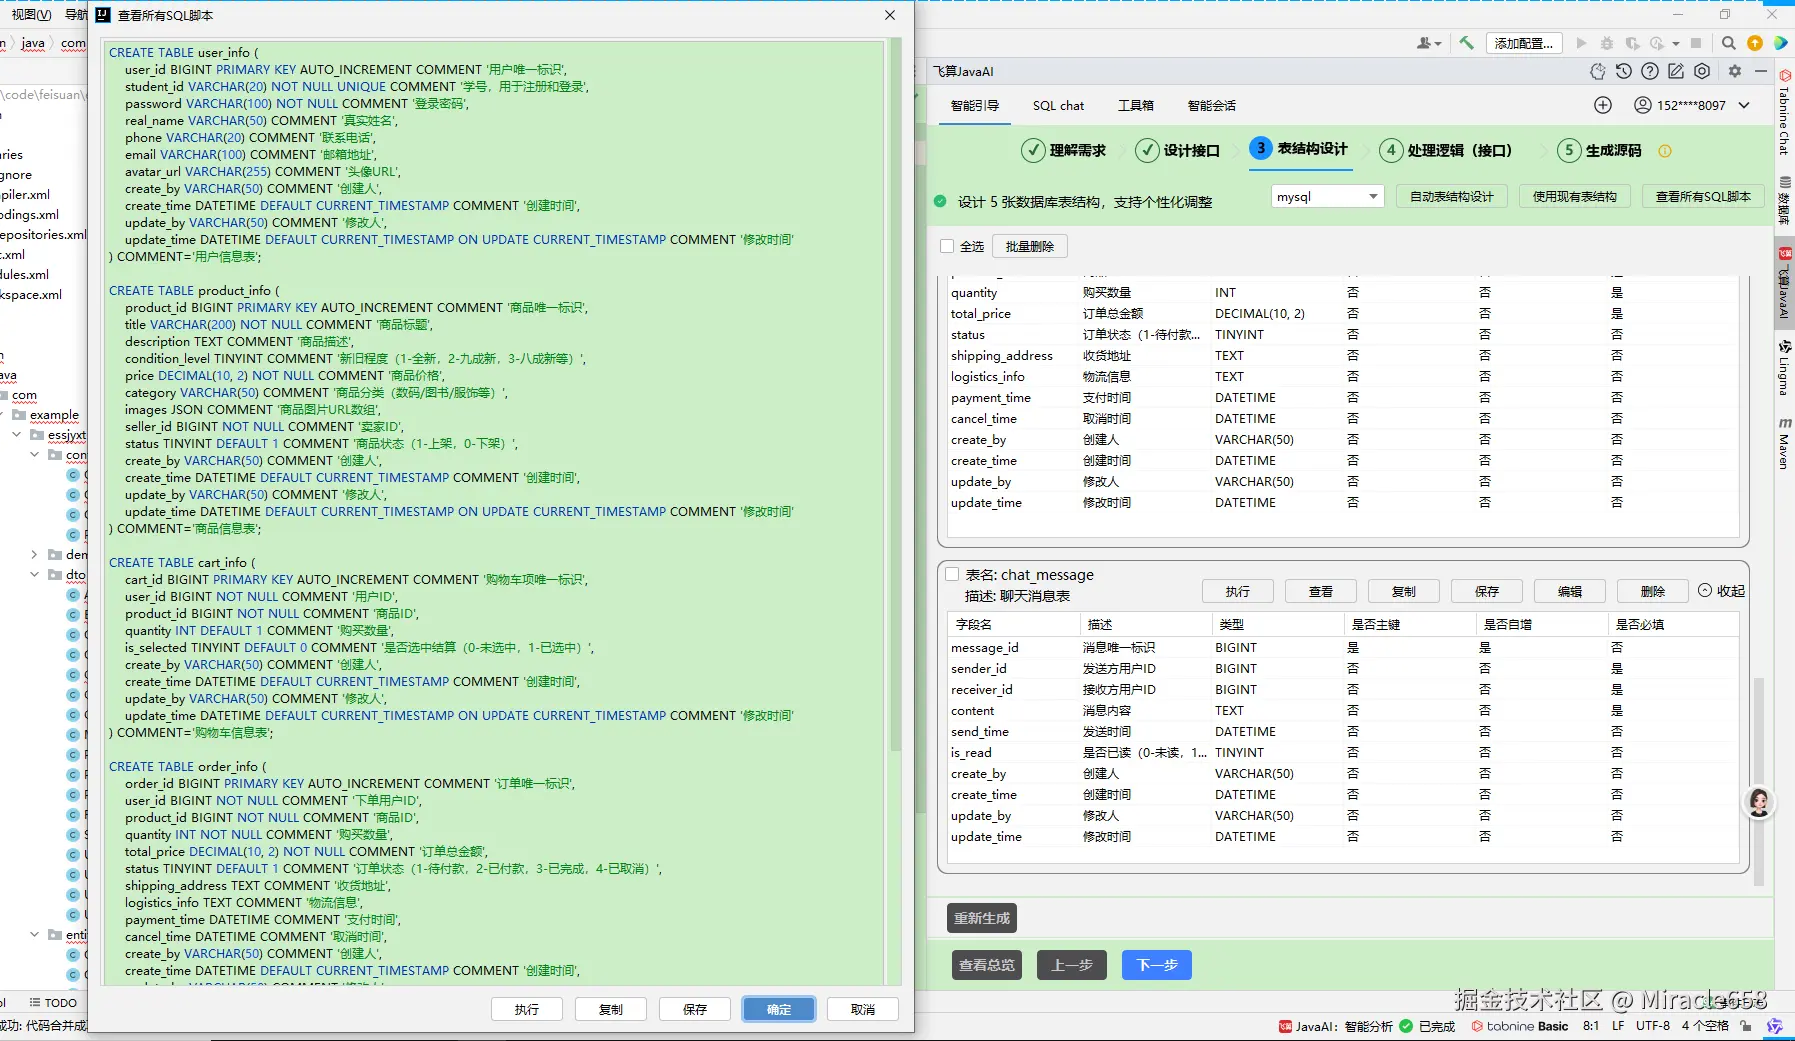The width and height of the screenshot is (1795, 1041).
Task: Hide the JavaAI tool window with the dash icon
Action: [x=1761, y=71]
